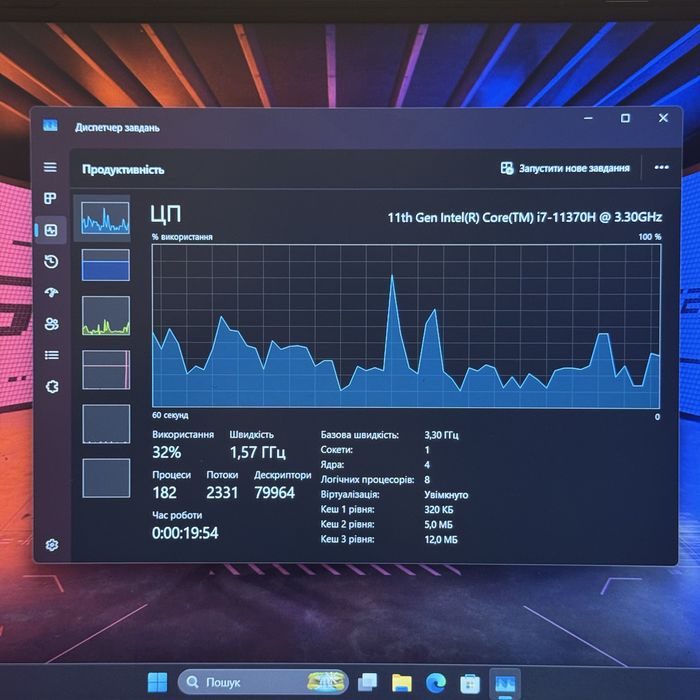This screenshot has width=700, height=700.
Task: Click the Task Manager taskbar icon
Action: [x=505, y=683]
